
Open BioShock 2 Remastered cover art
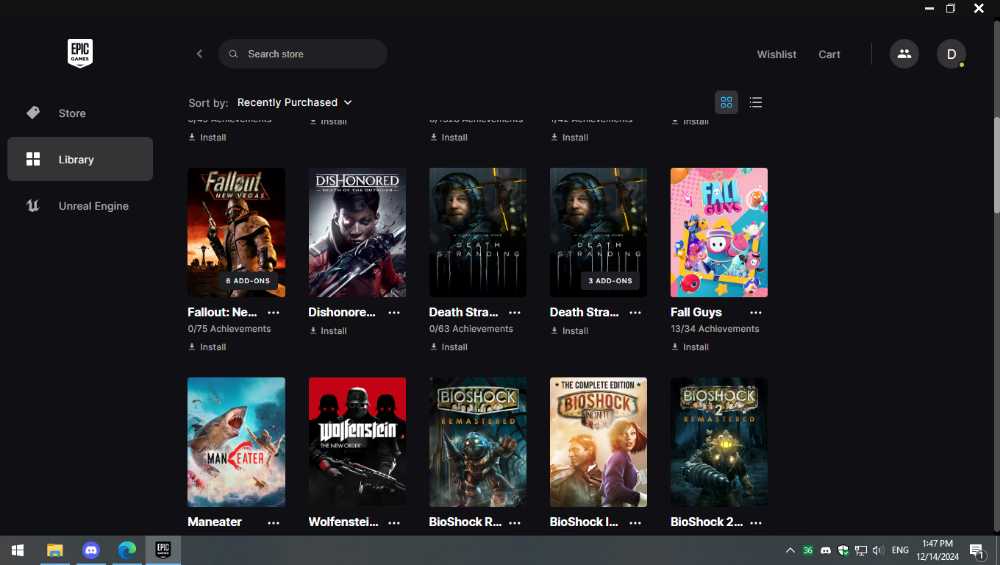tap(719, 442)
